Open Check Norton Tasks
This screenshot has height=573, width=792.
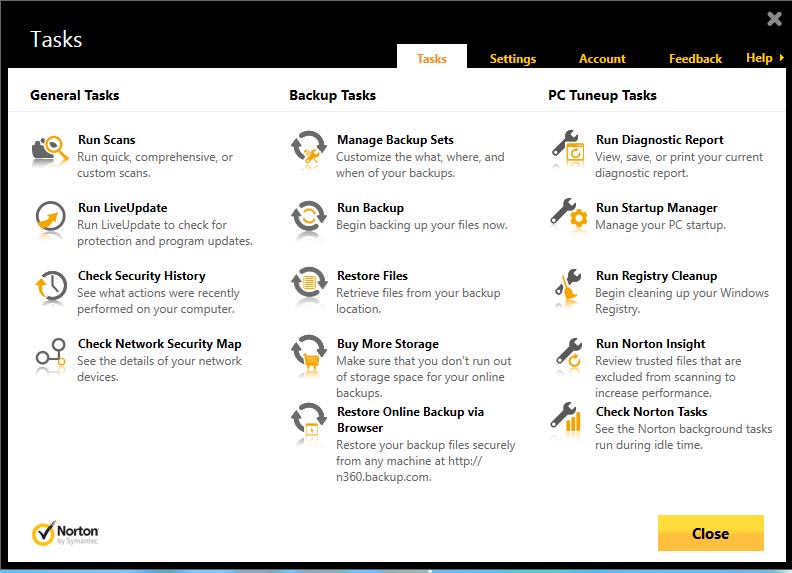point(652,411)
